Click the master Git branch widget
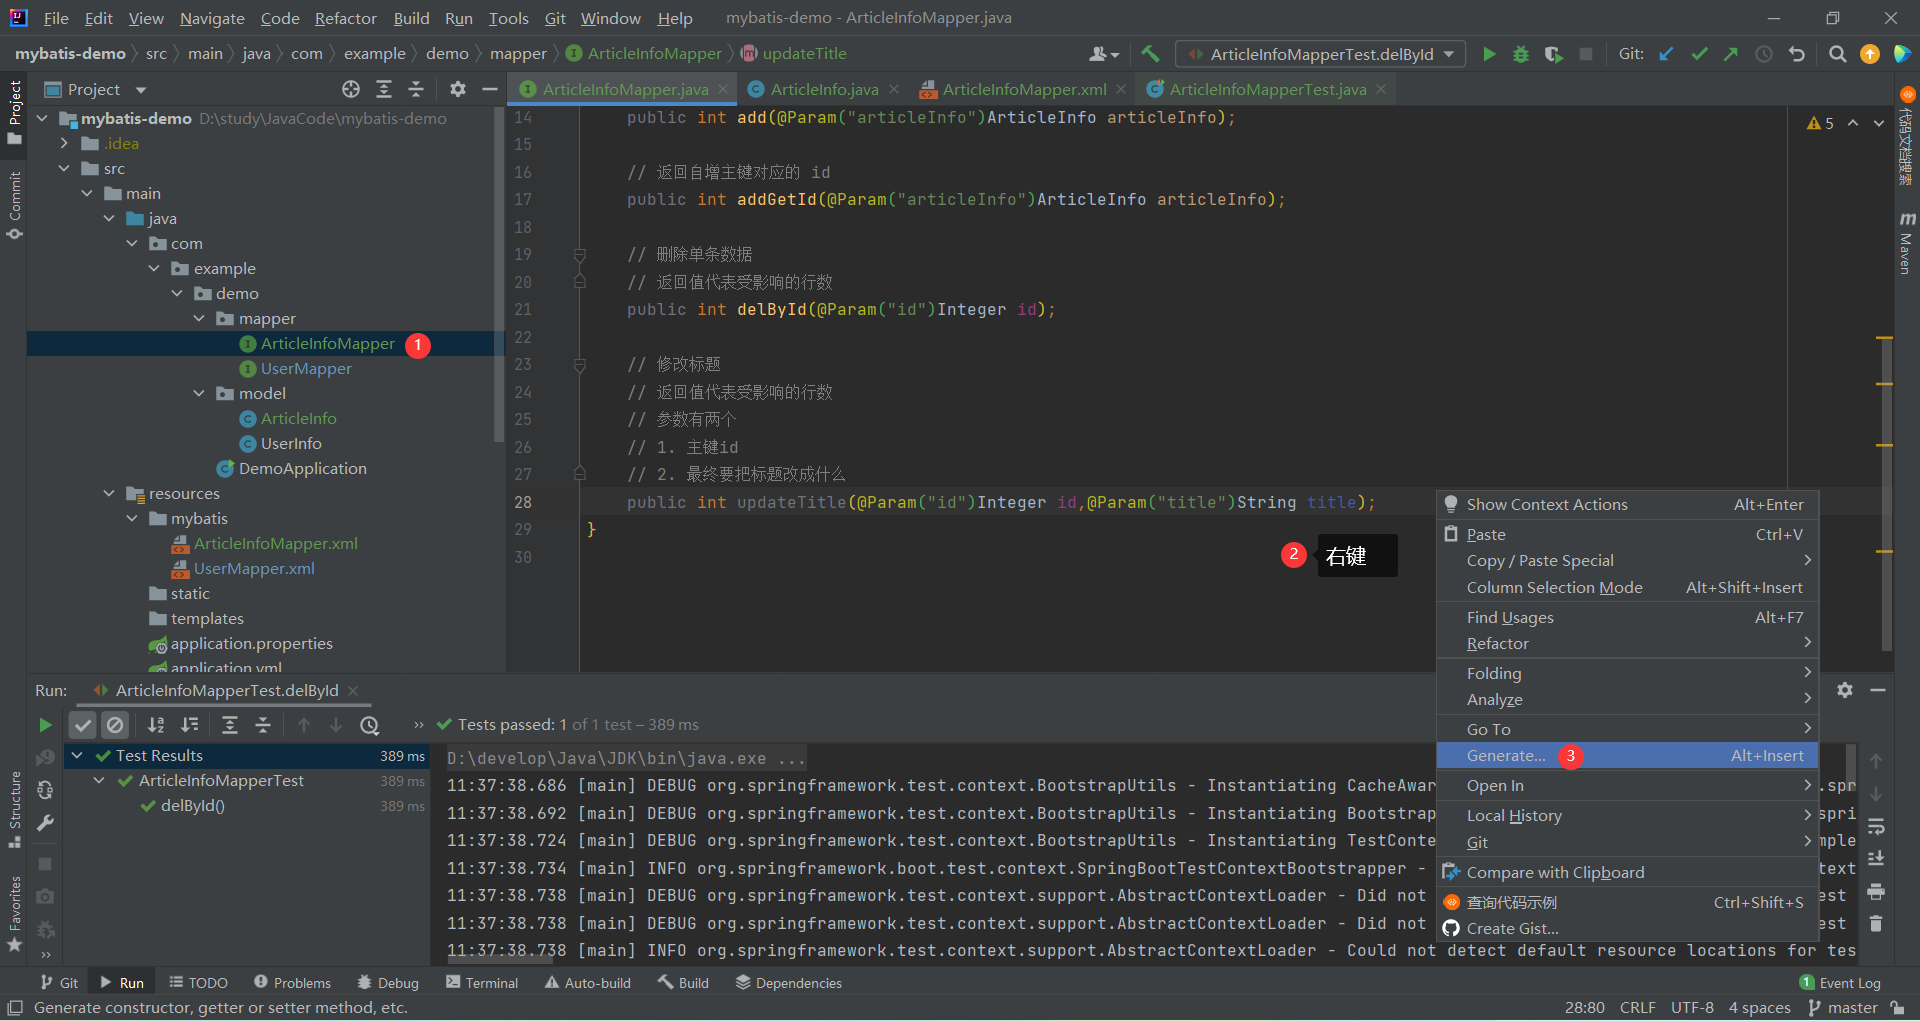1920x1021 pixels. click(1843, 1008)
